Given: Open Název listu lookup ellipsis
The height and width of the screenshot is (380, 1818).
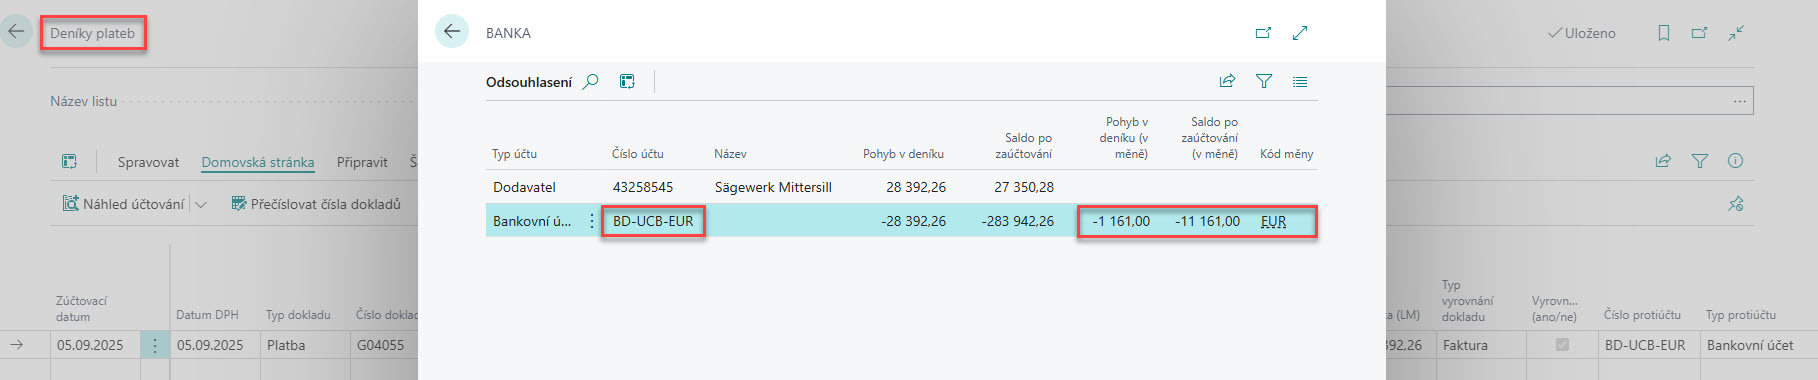Looking at the screenshot, I should [1740, 101].
